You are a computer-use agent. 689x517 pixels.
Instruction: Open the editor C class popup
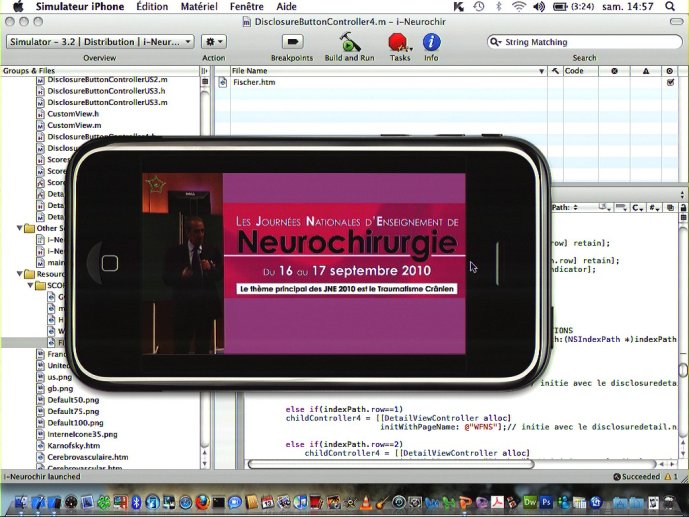pos(638,208)
